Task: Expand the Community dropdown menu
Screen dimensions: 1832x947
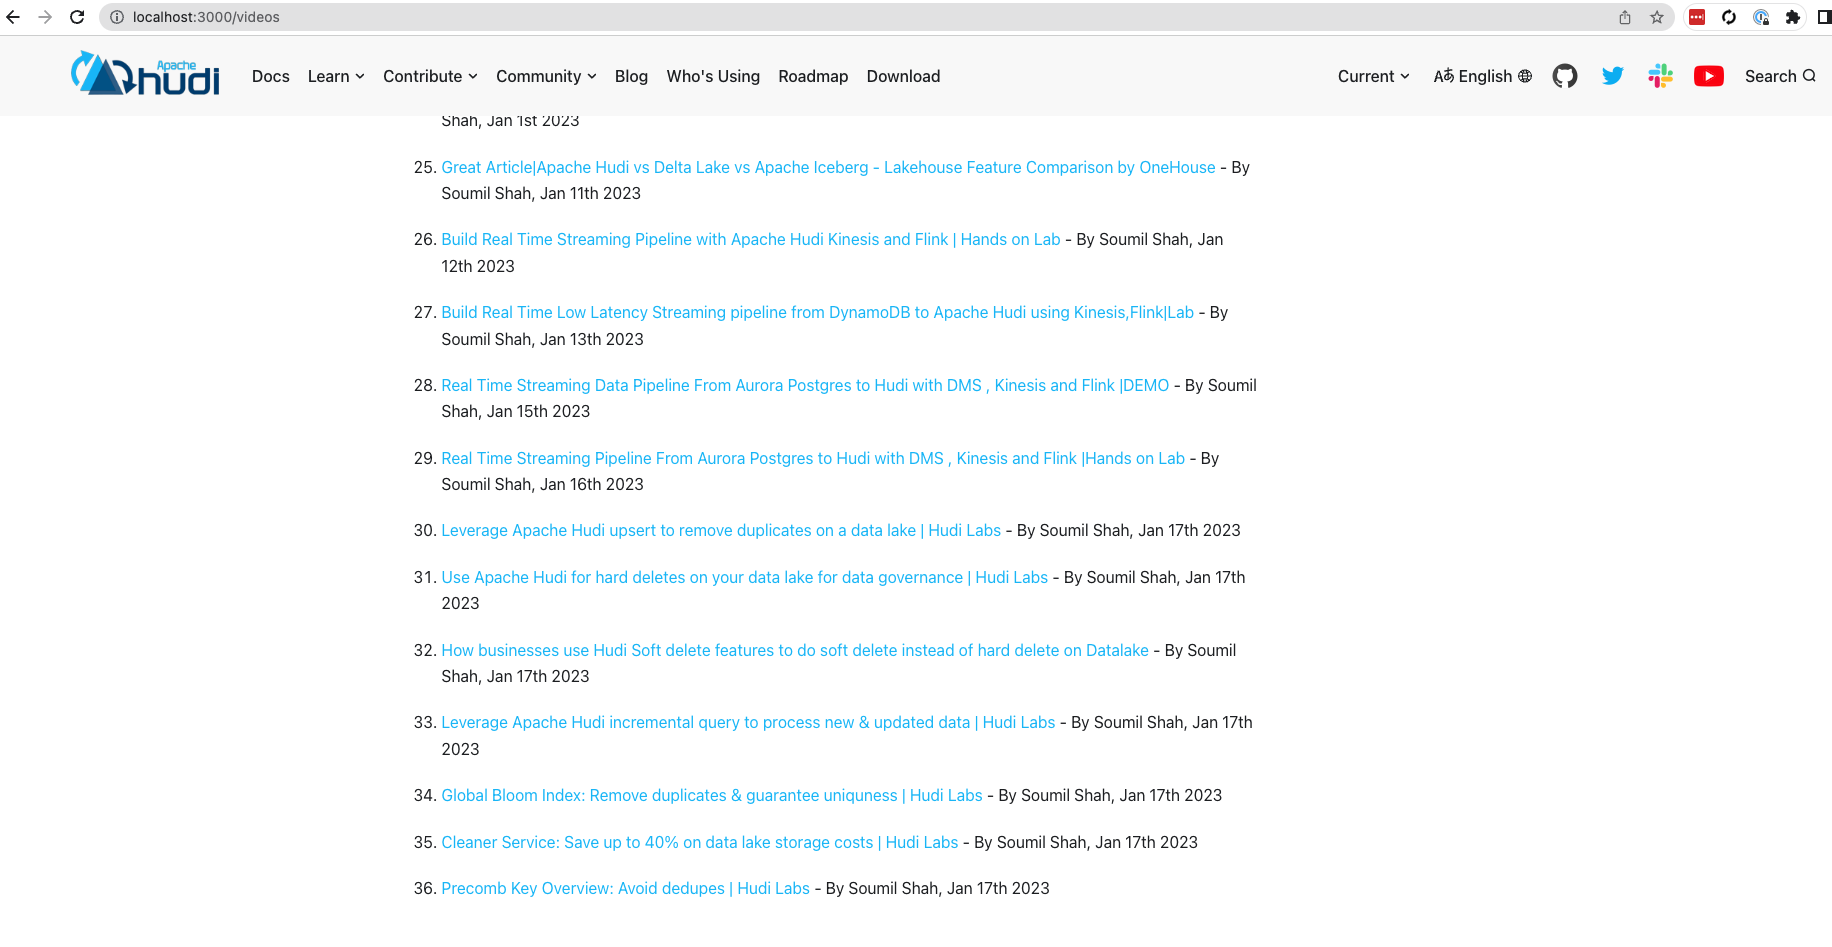Action: (546, 76)
